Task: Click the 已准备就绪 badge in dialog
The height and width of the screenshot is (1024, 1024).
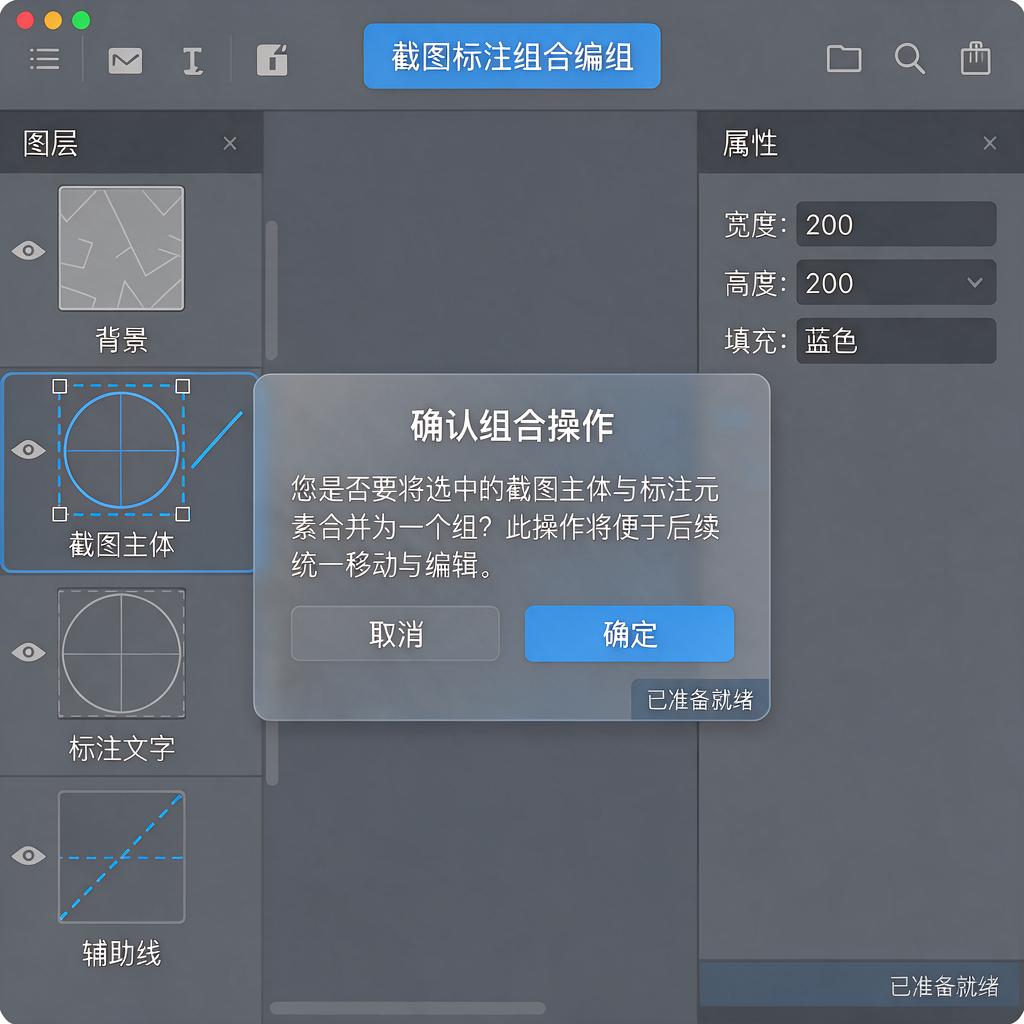Action: (x=700, y=699)
